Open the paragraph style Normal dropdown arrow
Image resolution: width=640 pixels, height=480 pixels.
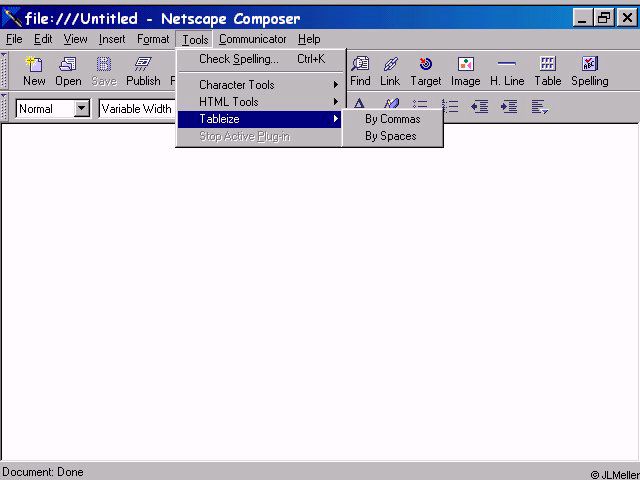coord(82,109)
